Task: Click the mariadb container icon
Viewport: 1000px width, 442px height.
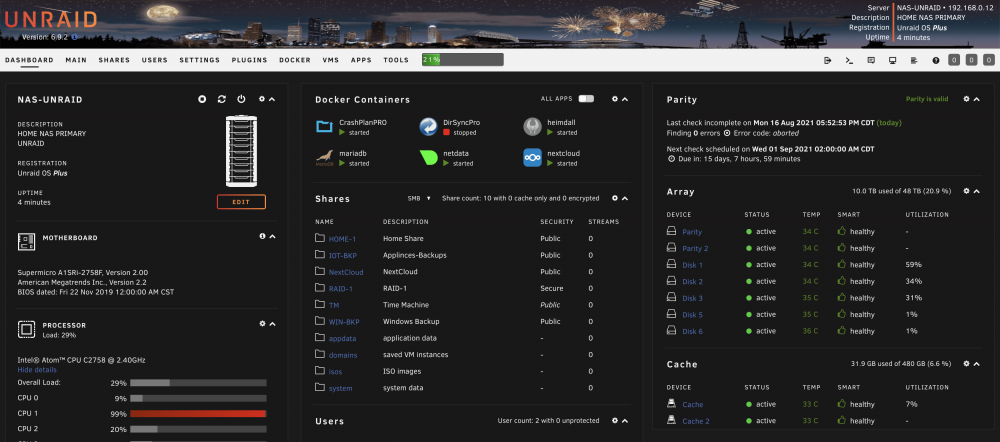Action: point(325,158)
